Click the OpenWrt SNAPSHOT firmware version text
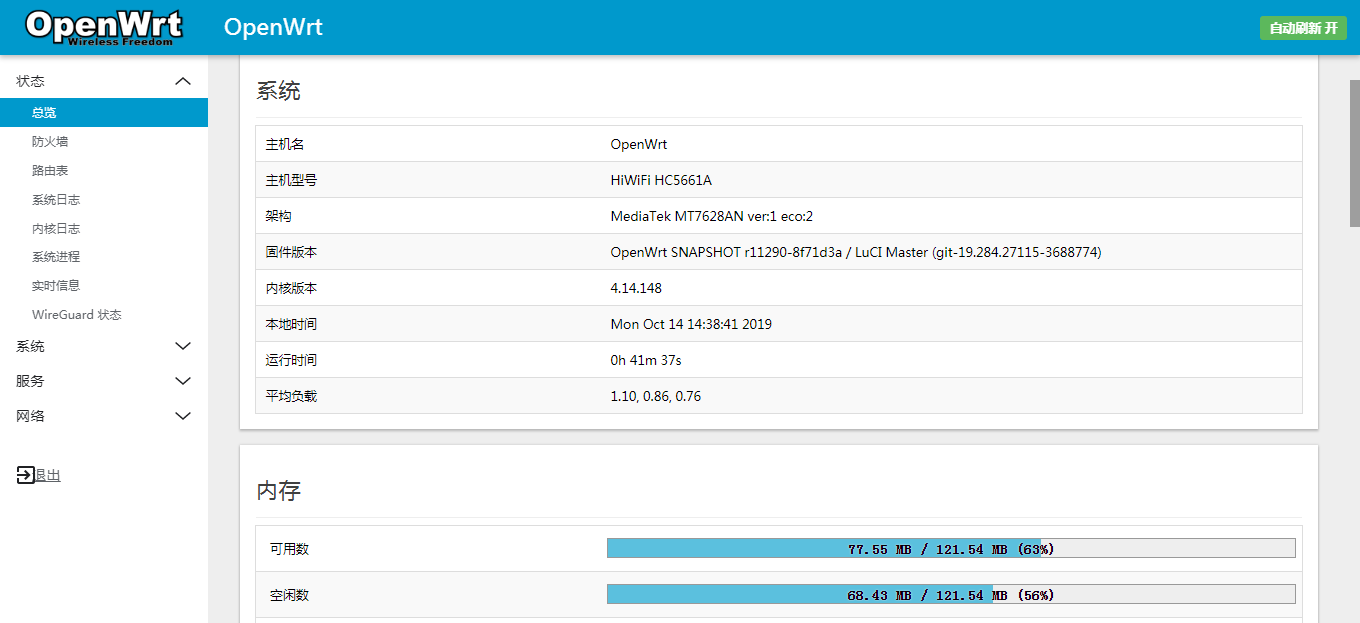The image size is (1360, 623). tap(856, 252)
